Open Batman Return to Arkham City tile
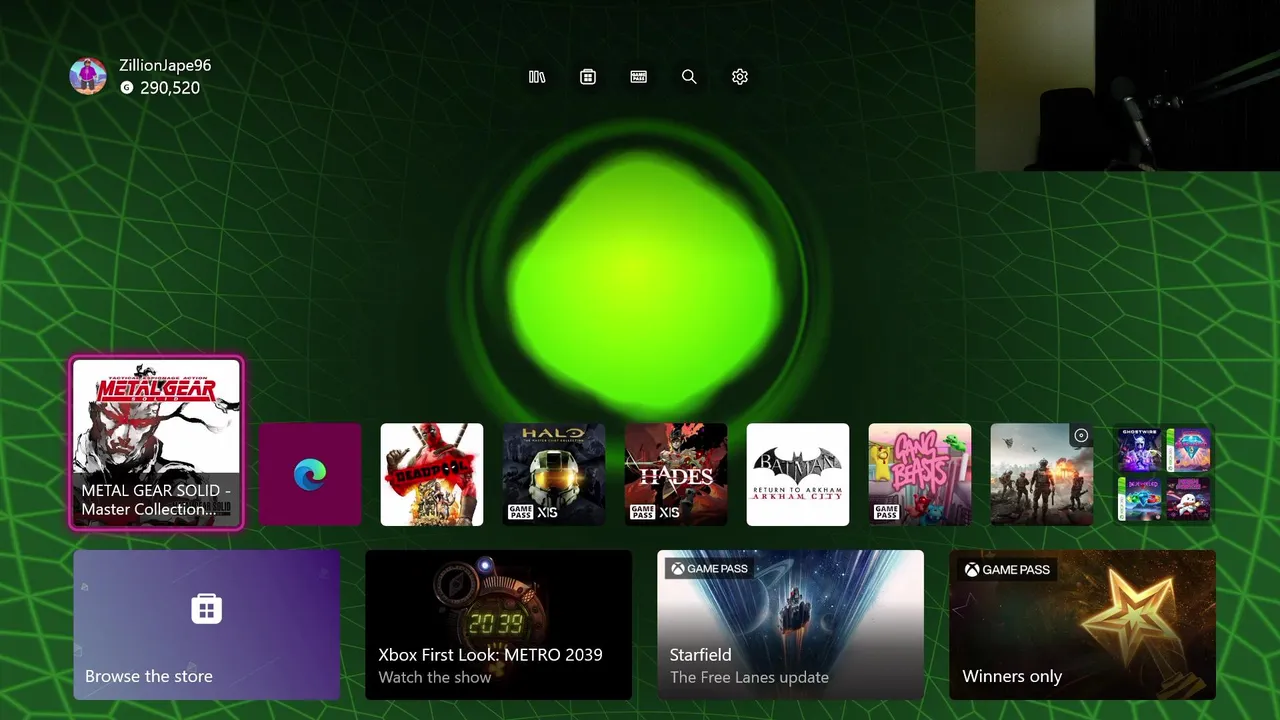Image resolution: width=1280 pixels, height=720 pixels. [x=798, y=474]
